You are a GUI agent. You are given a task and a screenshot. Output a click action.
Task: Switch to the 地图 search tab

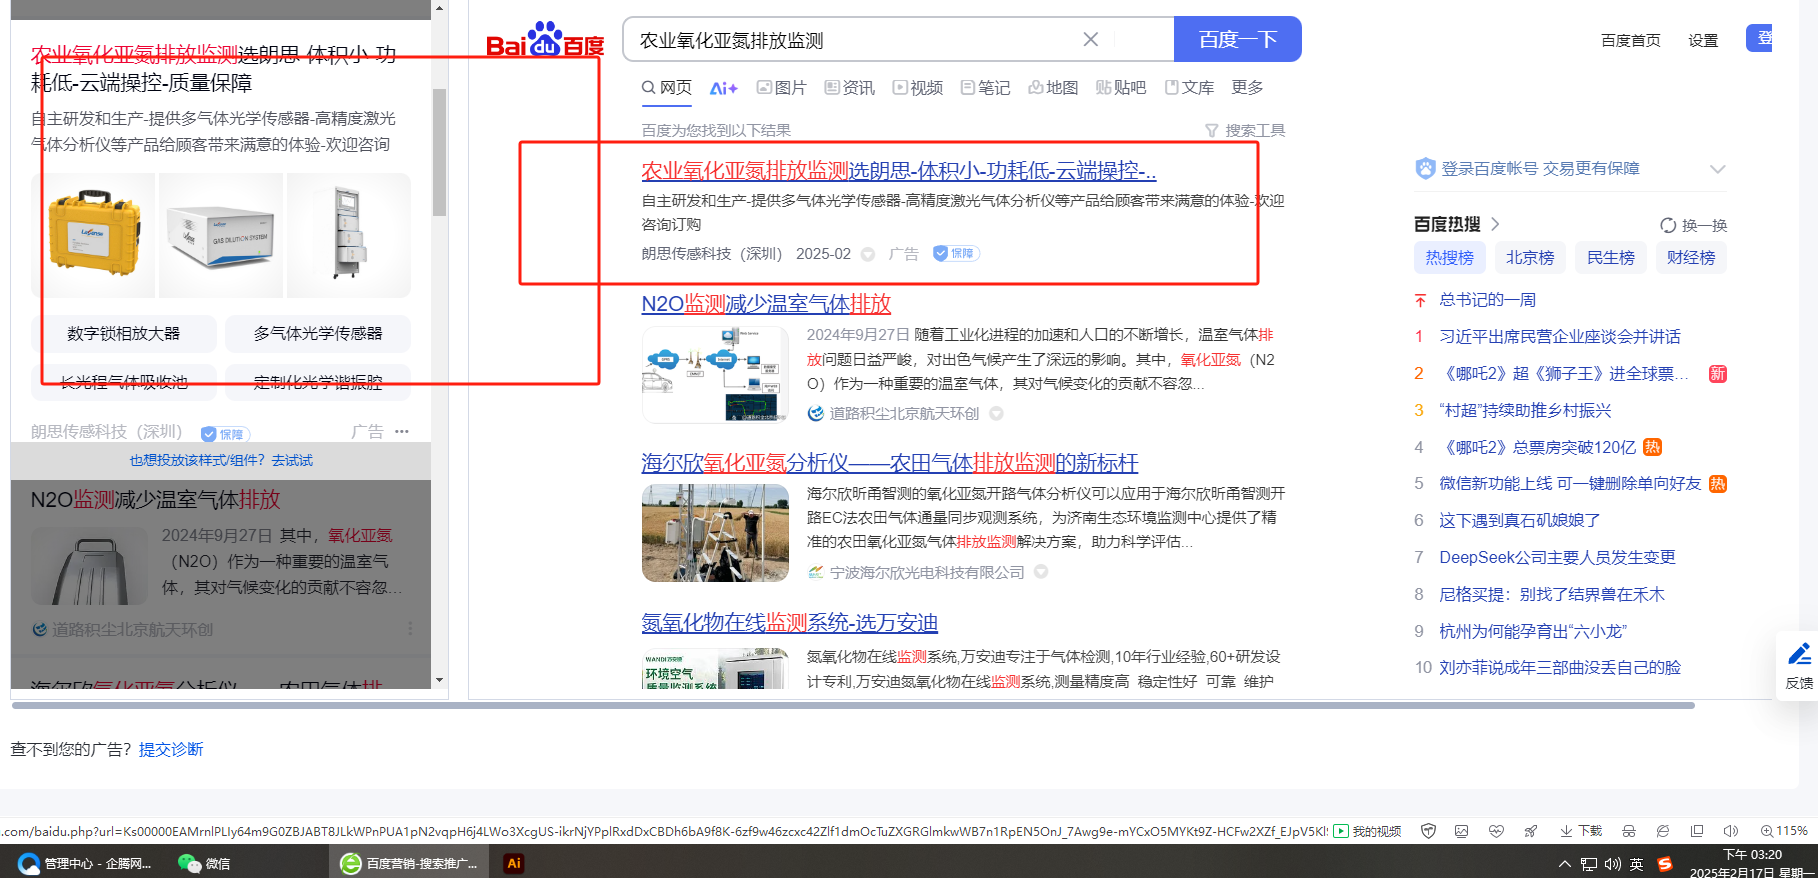[x=1054, y=88]
